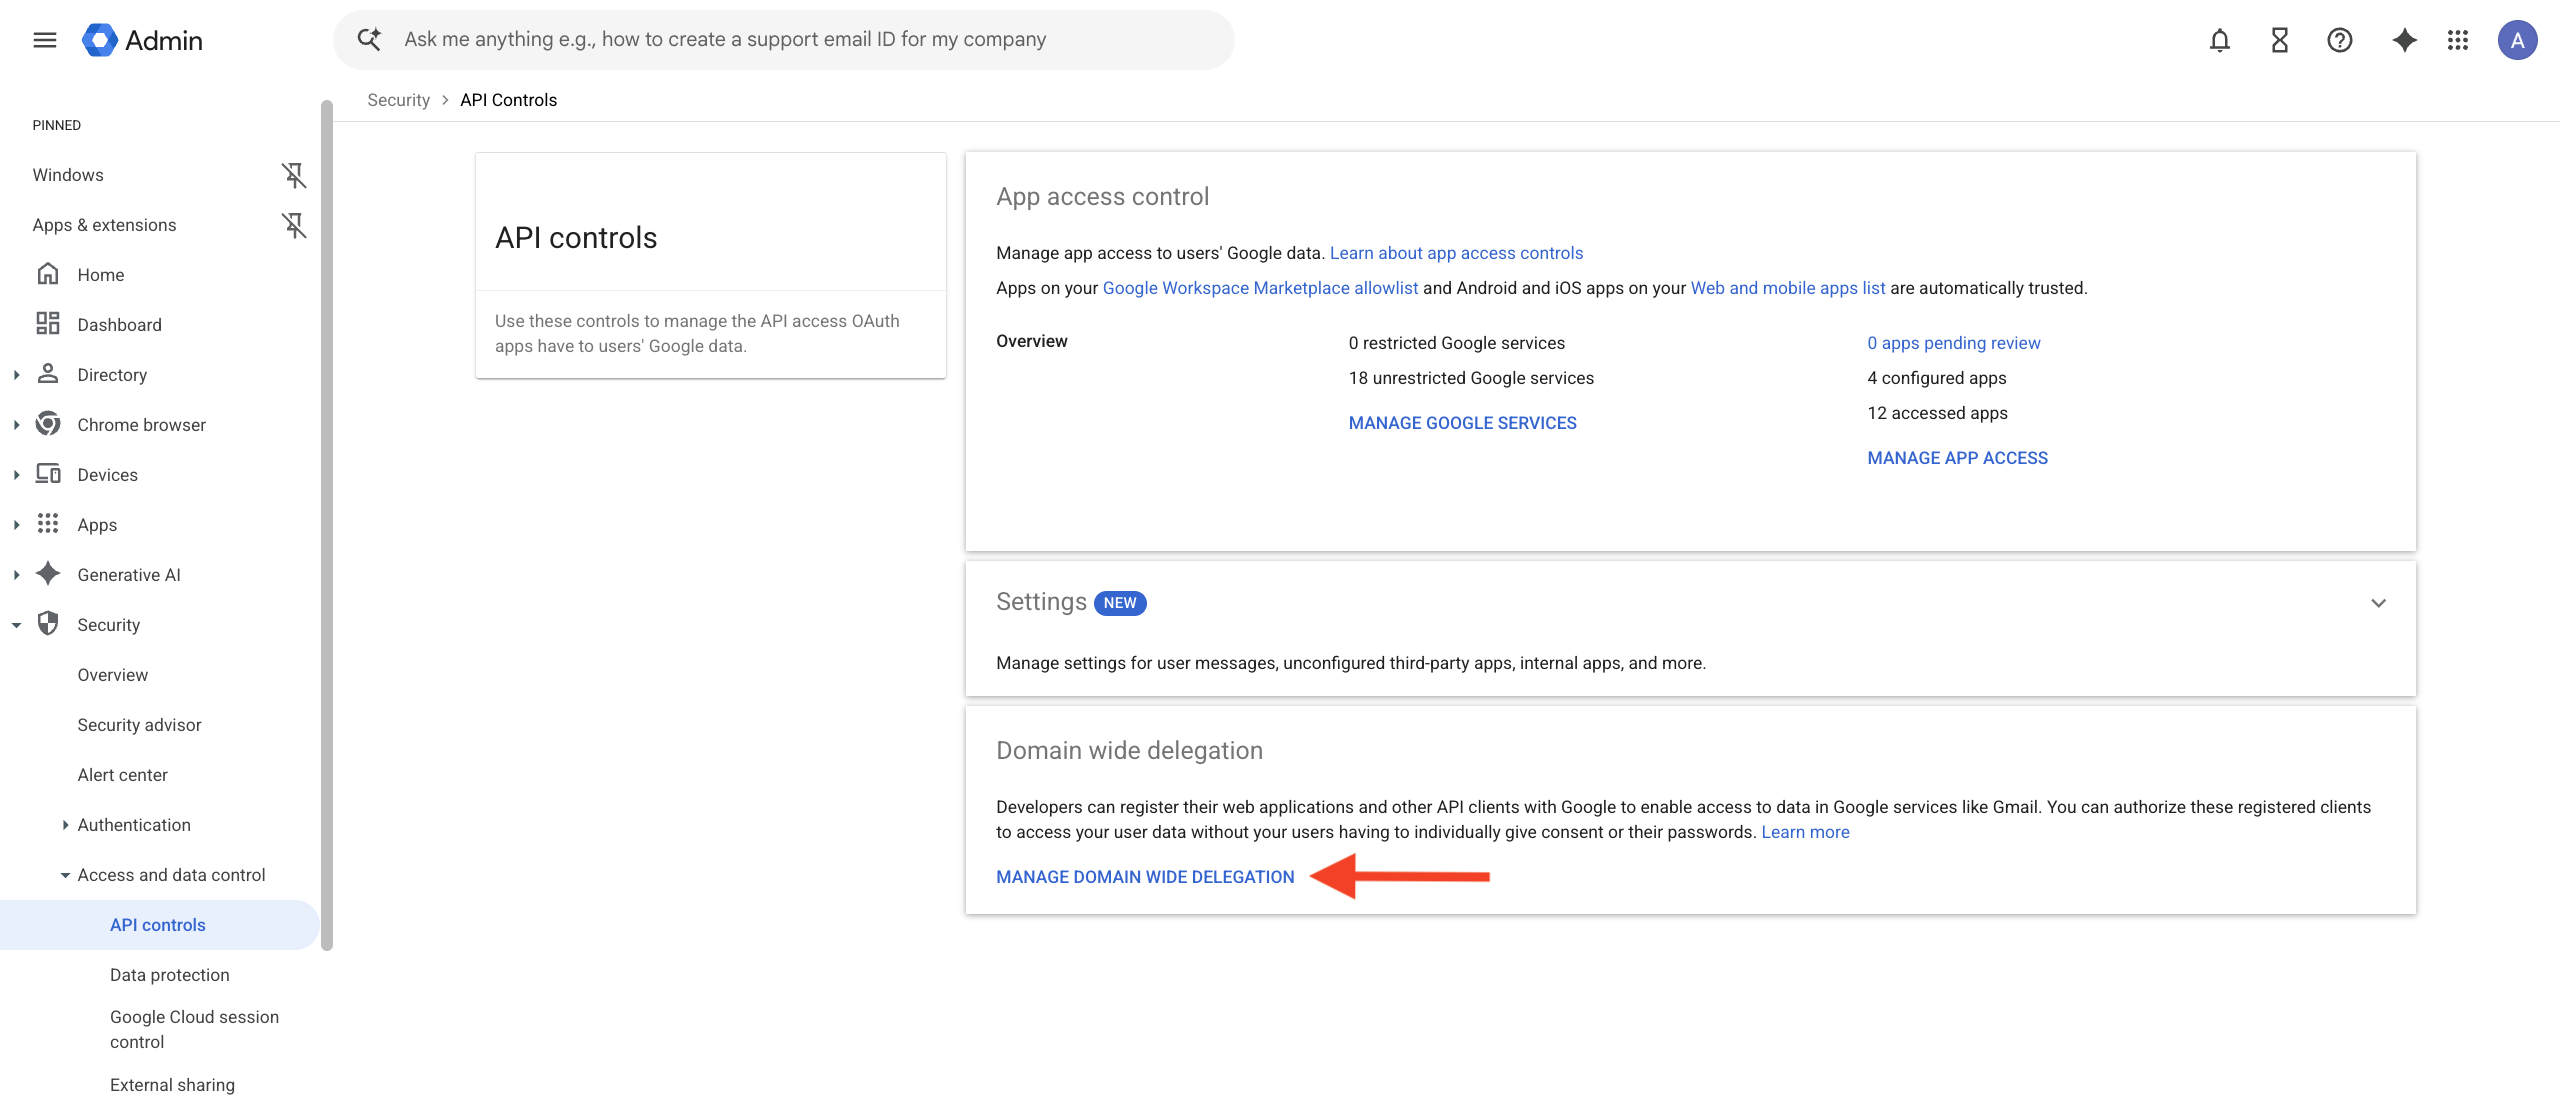The height and width of the screenshot is (1112, 2560).
Task: Expand the Authentication submenu arrow
Action: pos(65,825)
